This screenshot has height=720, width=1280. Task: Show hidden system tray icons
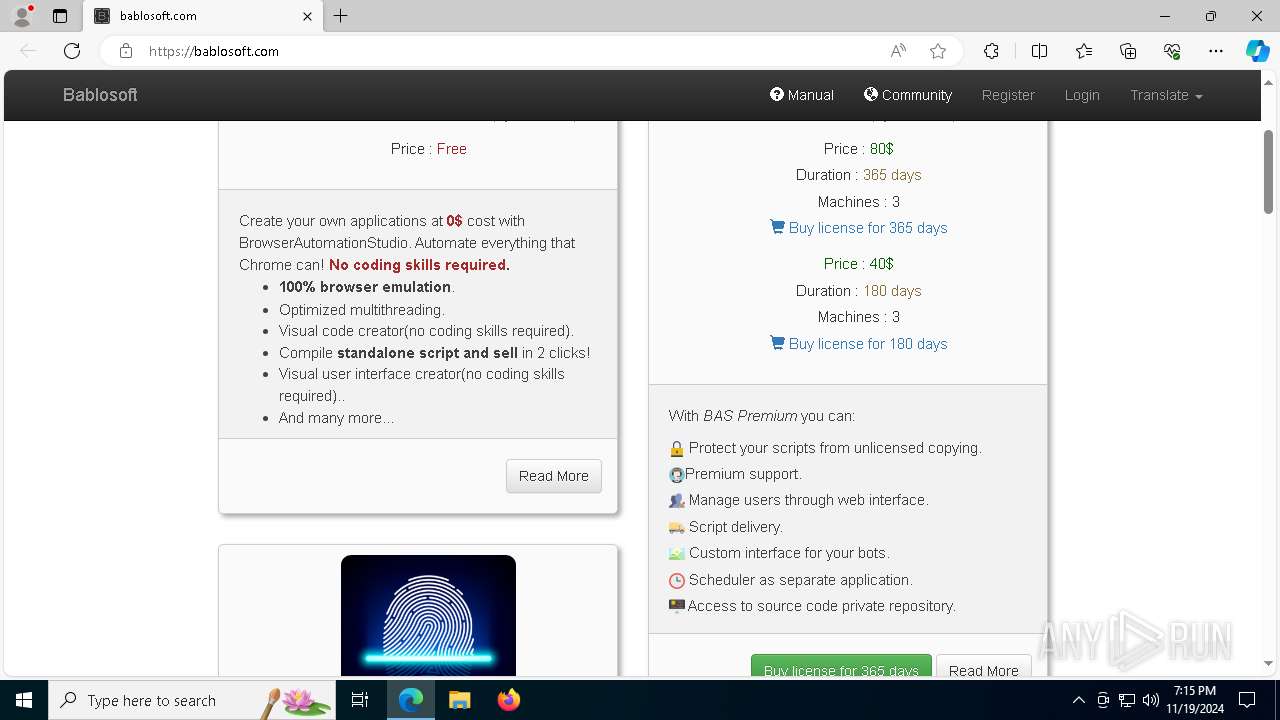coord(1078,700)
